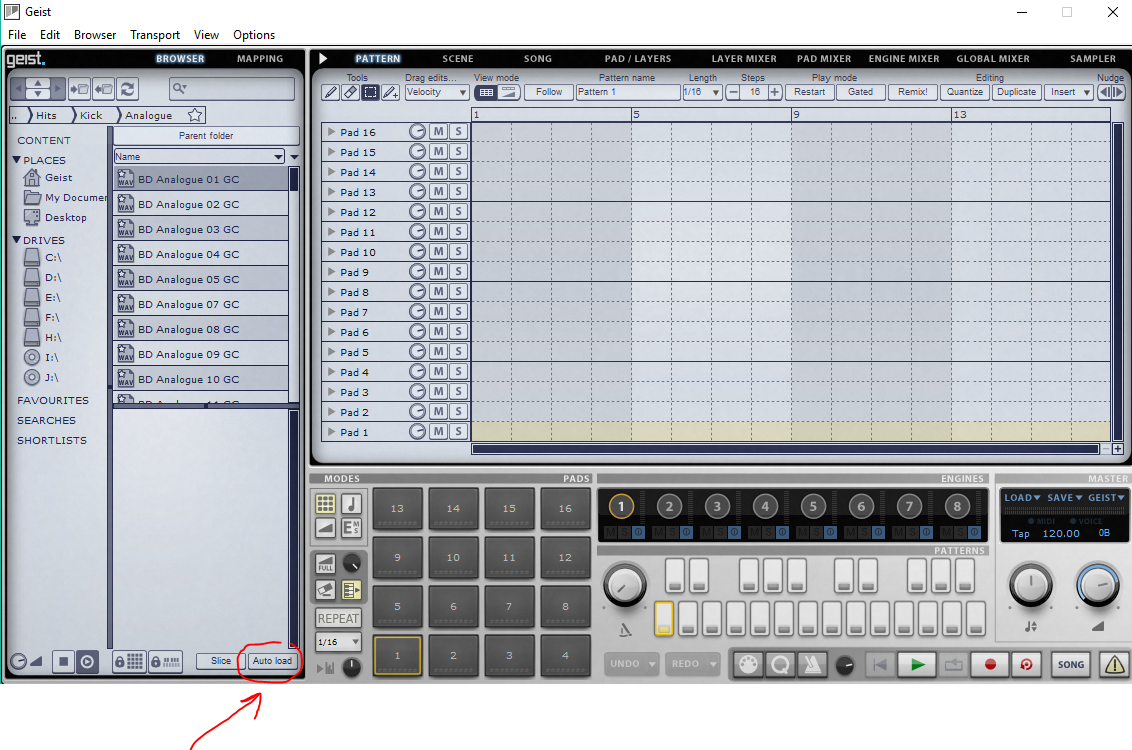Mute Pad 4

[x=438, y=372]
